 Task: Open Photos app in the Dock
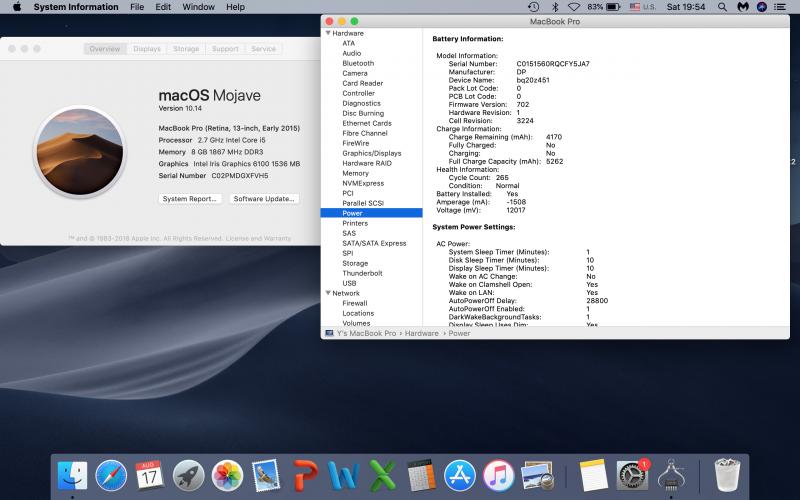pos(227,476)
